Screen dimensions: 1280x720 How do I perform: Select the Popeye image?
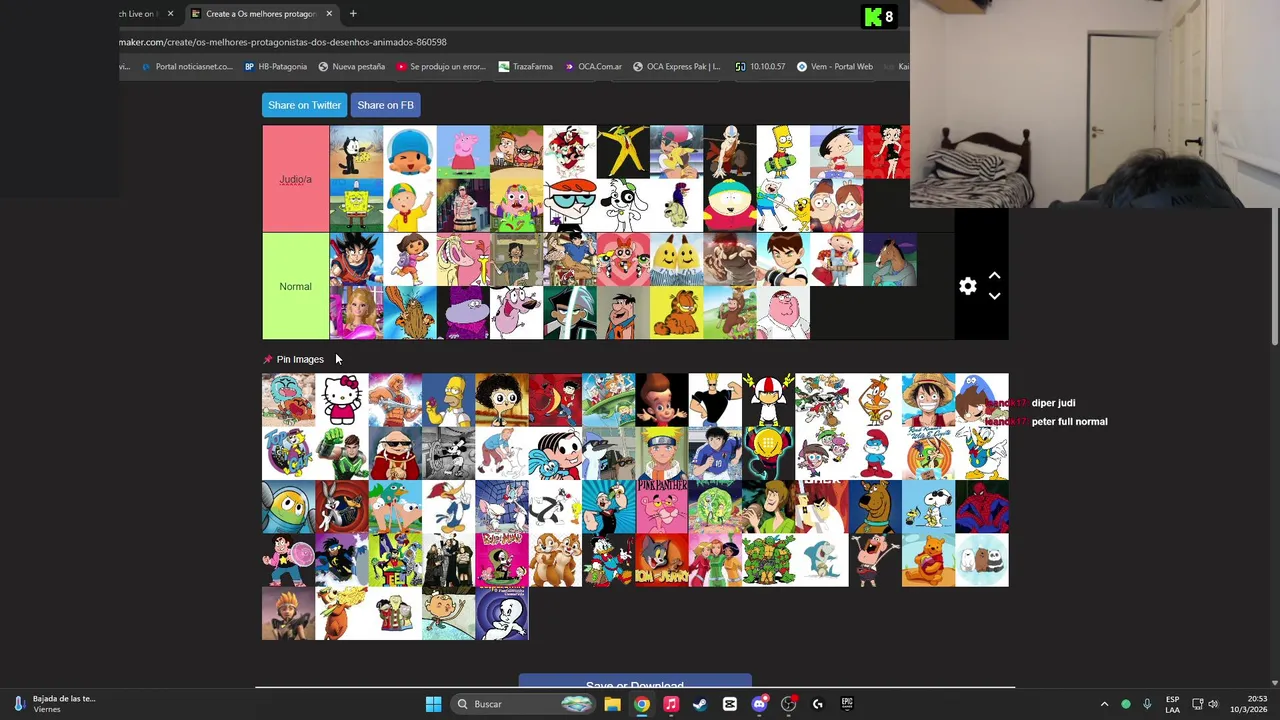pos(608,507)
